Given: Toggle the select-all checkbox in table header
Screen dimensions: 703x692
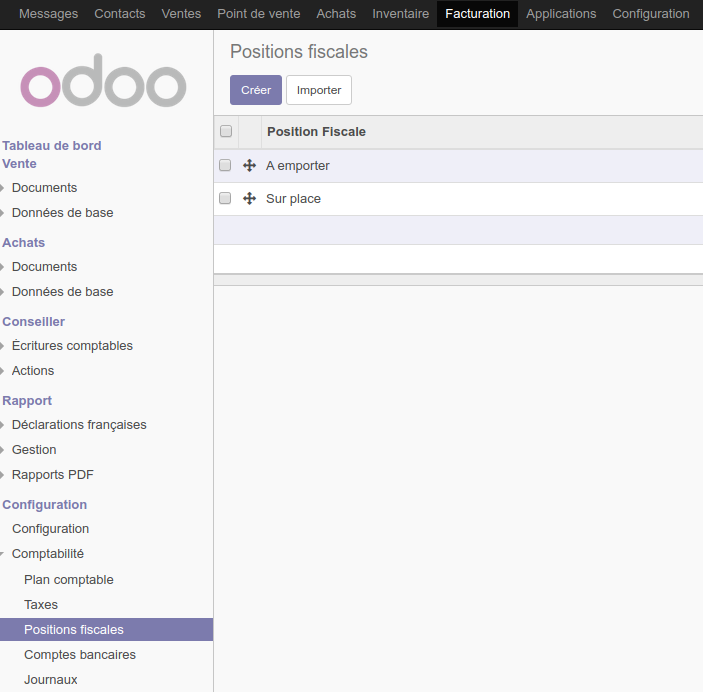Looking at the screenshot, I should point(226,132).
